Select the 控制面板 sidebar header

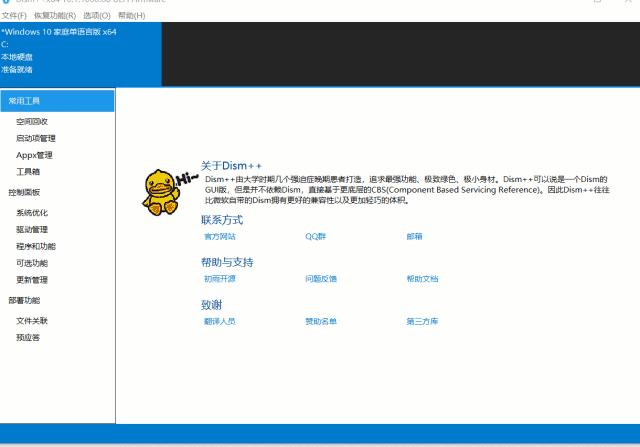[24, 192]
